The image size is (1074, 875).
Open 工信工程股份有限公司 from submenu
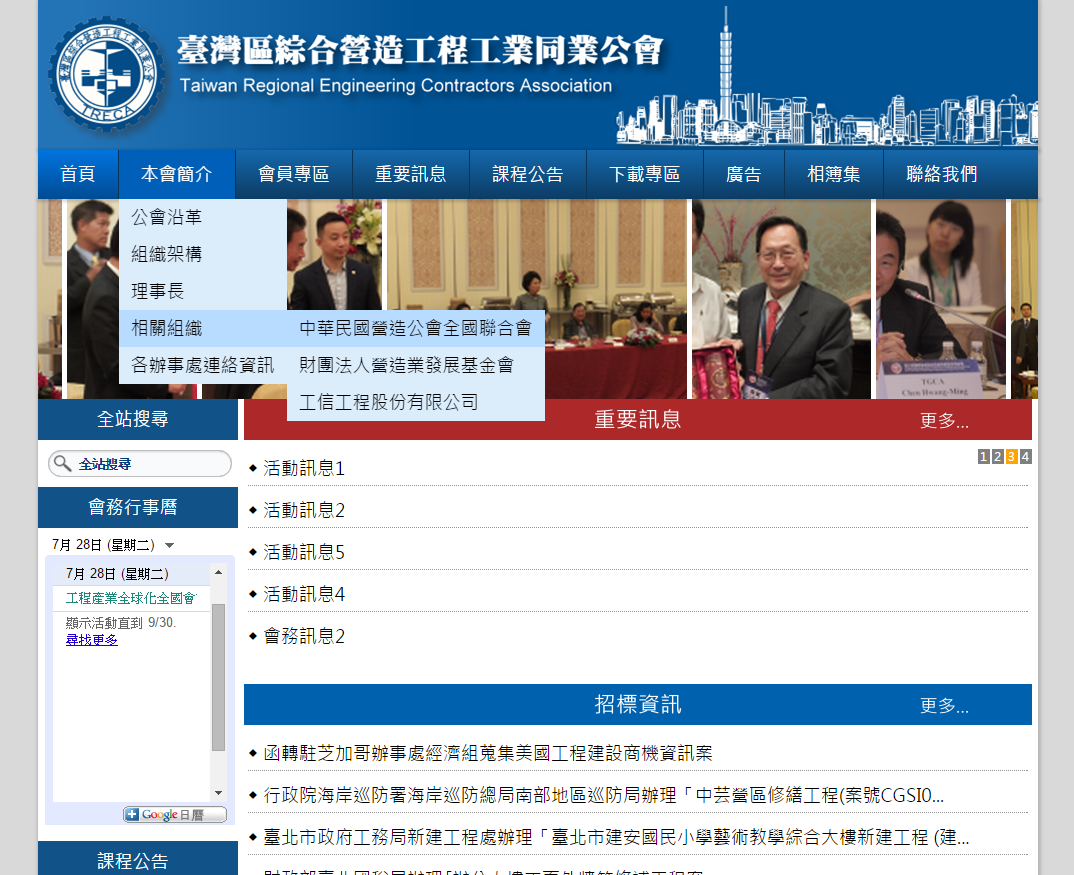pyautogui.click(x=389, y=402)
